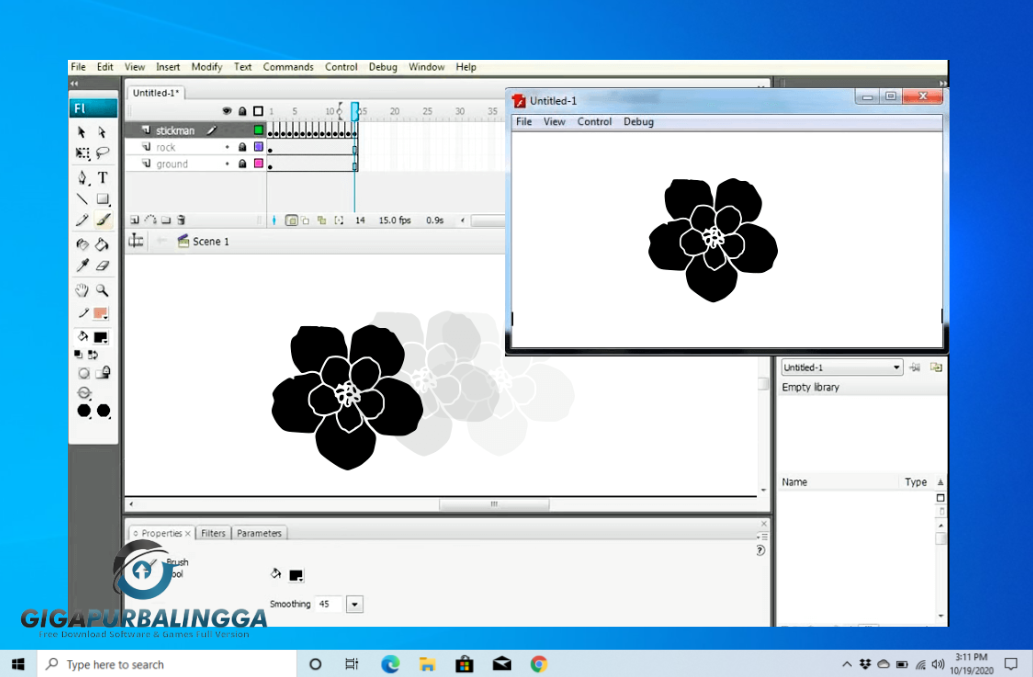Open the fill color picker in Properties
Screen dimensions: 1033x677
click(x=296, y=575)
